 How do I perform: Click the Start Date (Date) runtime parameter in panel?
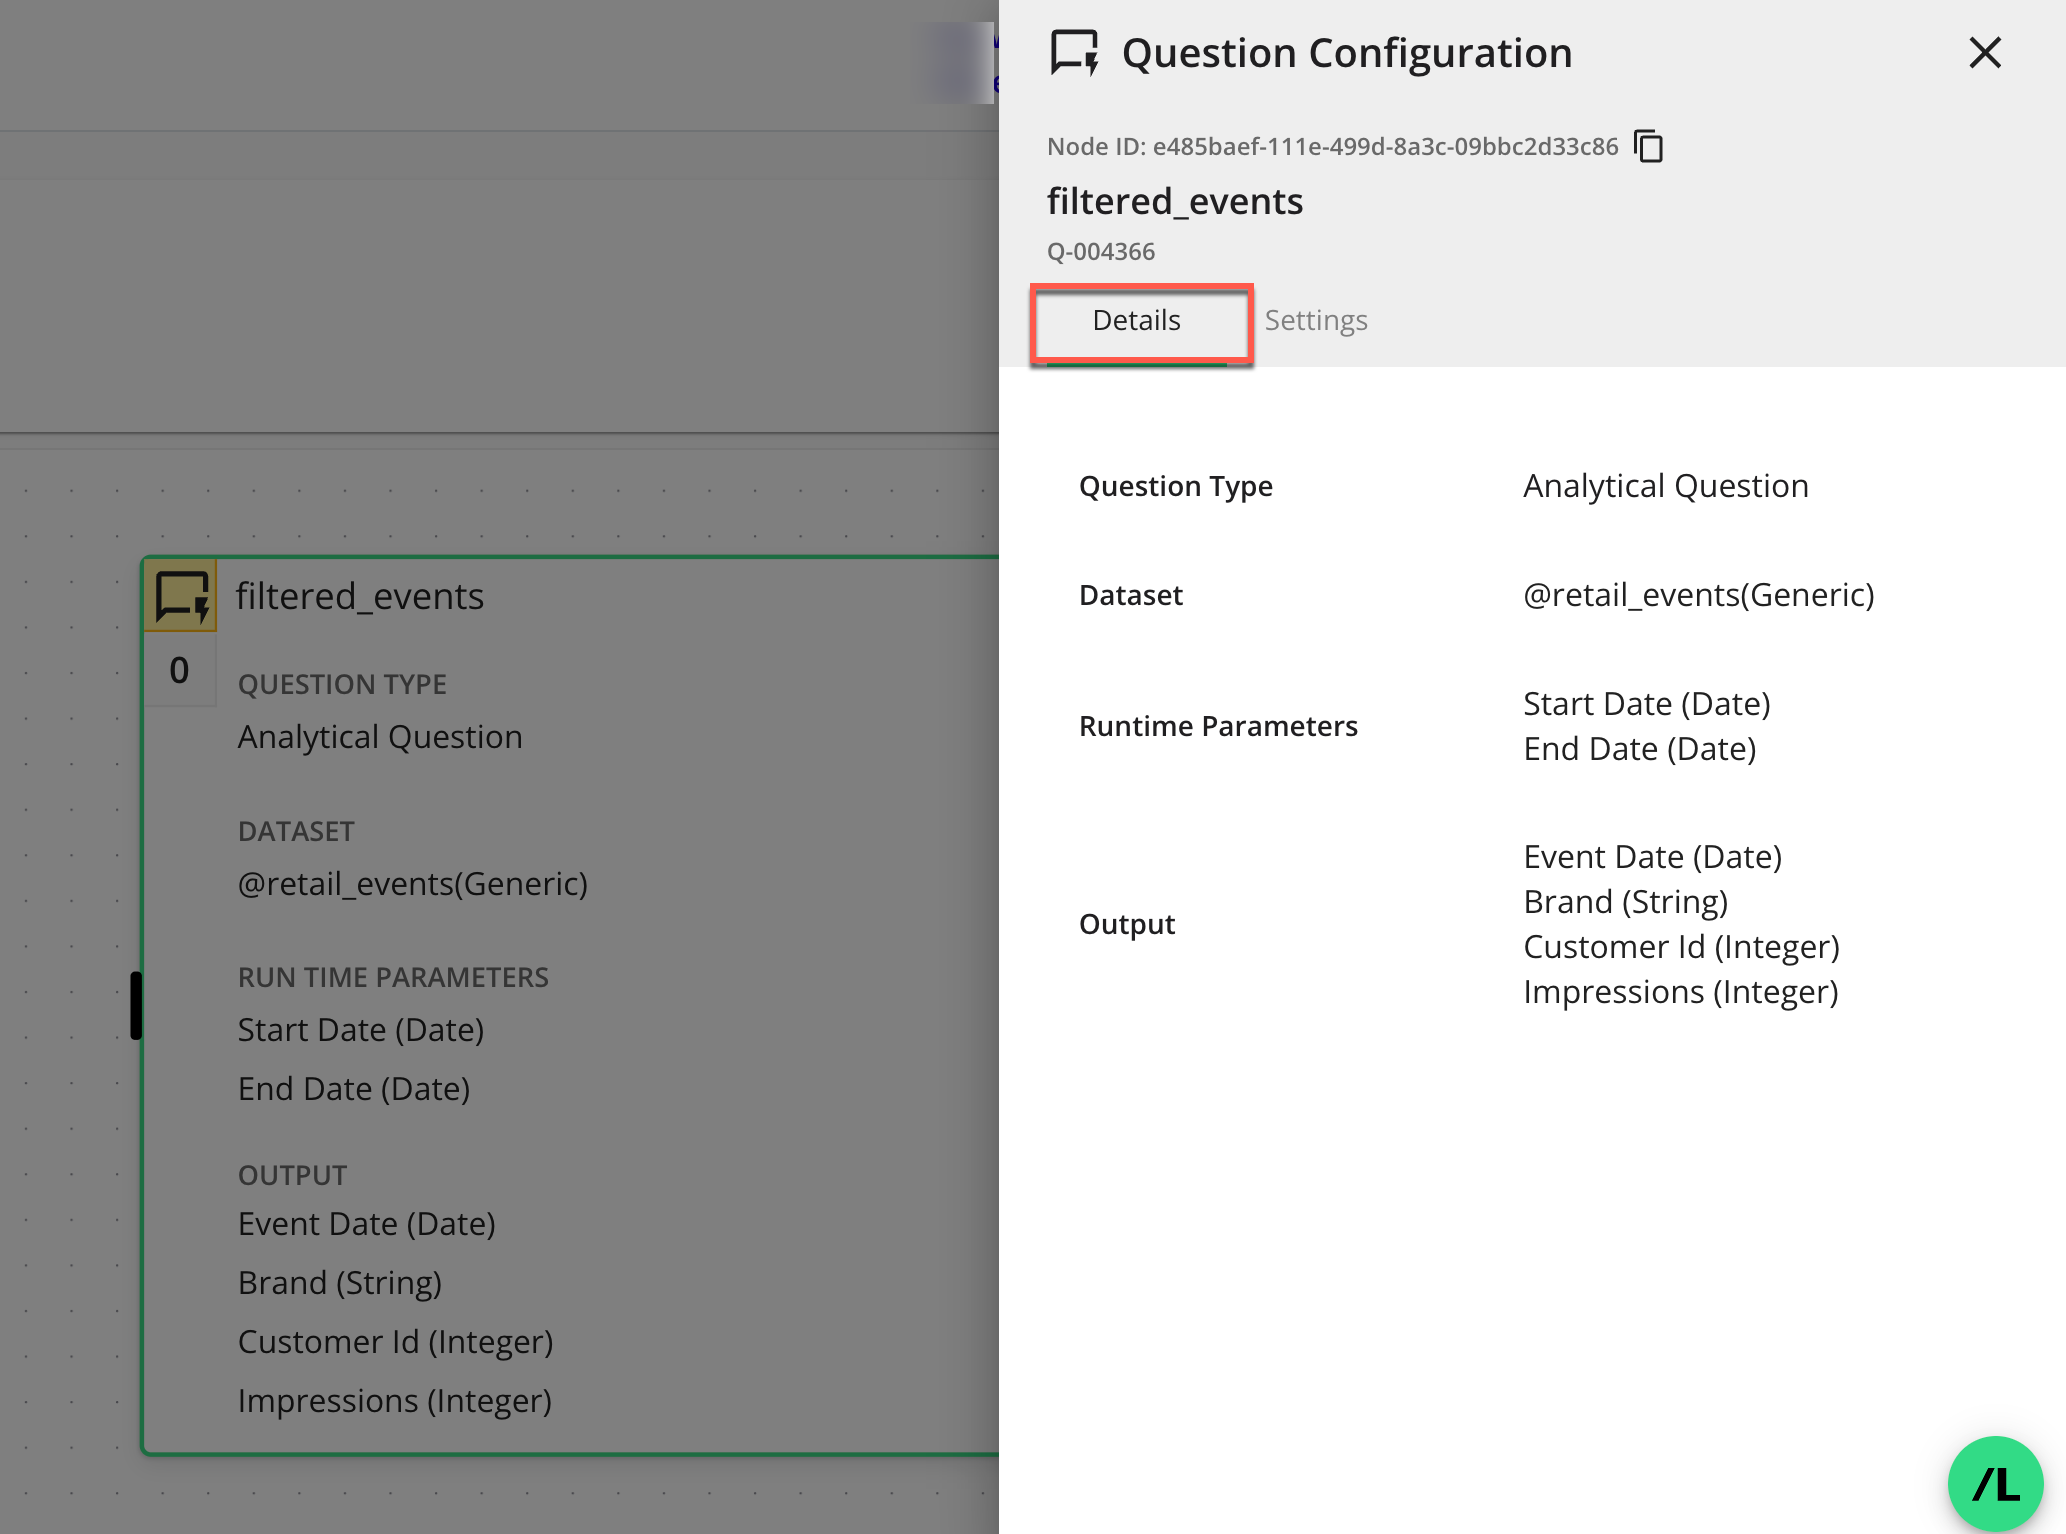(x=1646, y=704)
